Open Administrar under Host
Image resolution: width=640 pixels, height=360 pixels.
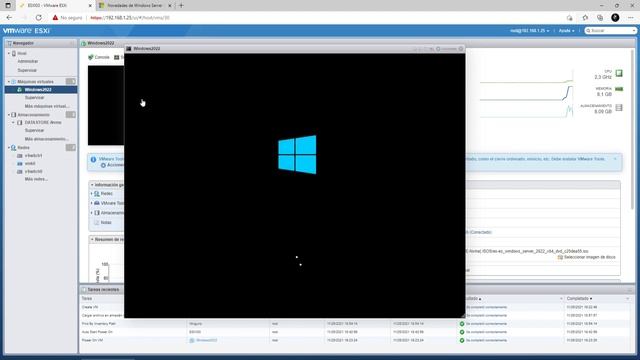(x=28, y=61)
